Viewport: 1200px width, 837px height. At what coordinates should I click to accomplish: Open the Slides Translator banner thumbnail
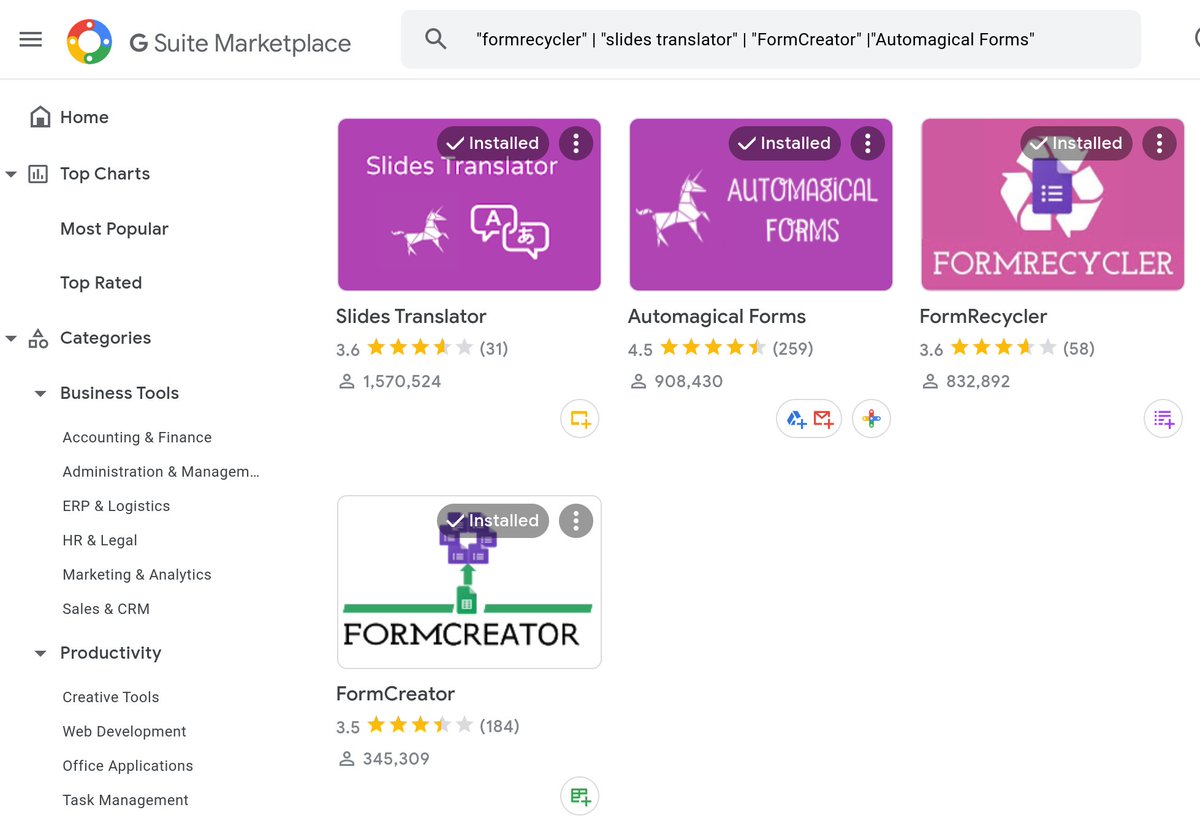point(469,205)
